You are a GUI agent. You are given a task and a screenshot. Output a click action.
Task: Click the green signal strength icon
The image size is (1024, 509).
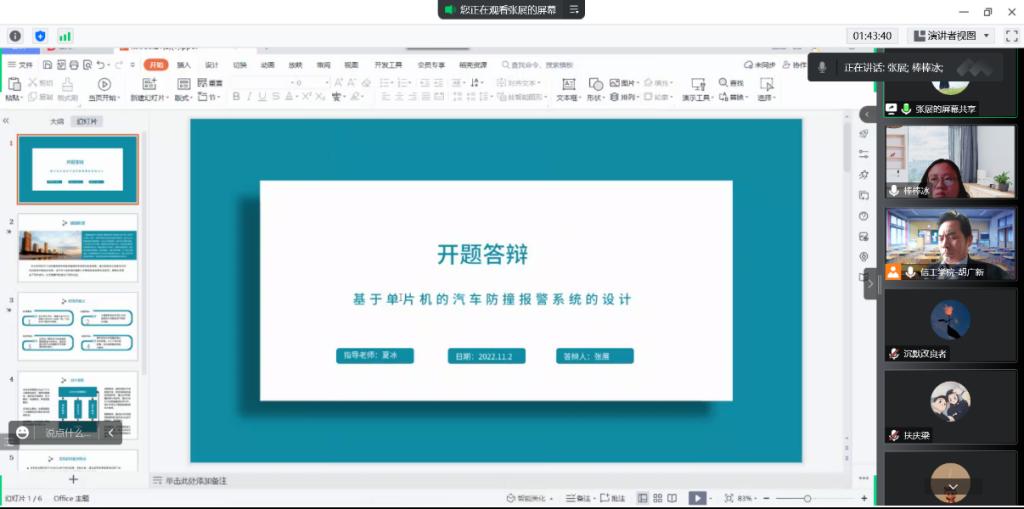coord(65,36)
